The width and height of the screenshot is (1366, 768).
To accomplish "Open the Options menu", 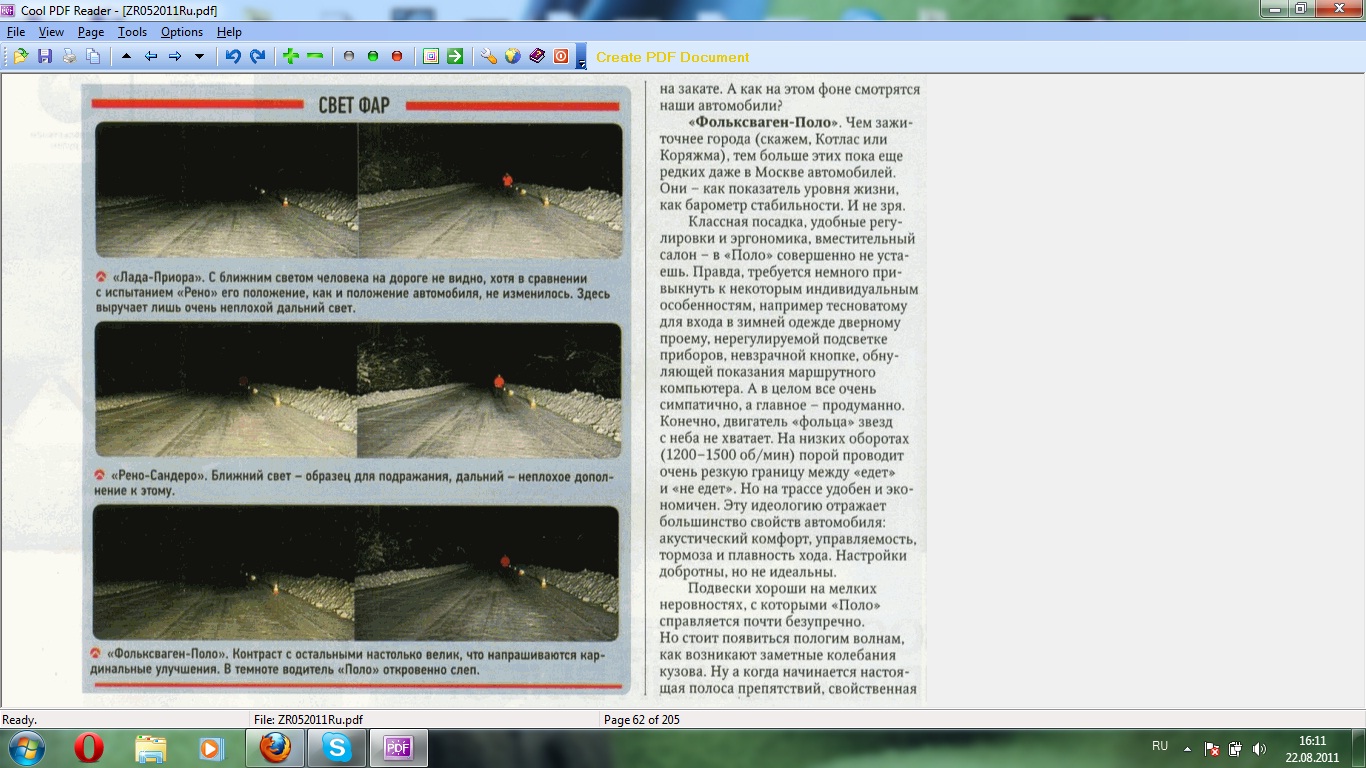I will click(182, 32).
